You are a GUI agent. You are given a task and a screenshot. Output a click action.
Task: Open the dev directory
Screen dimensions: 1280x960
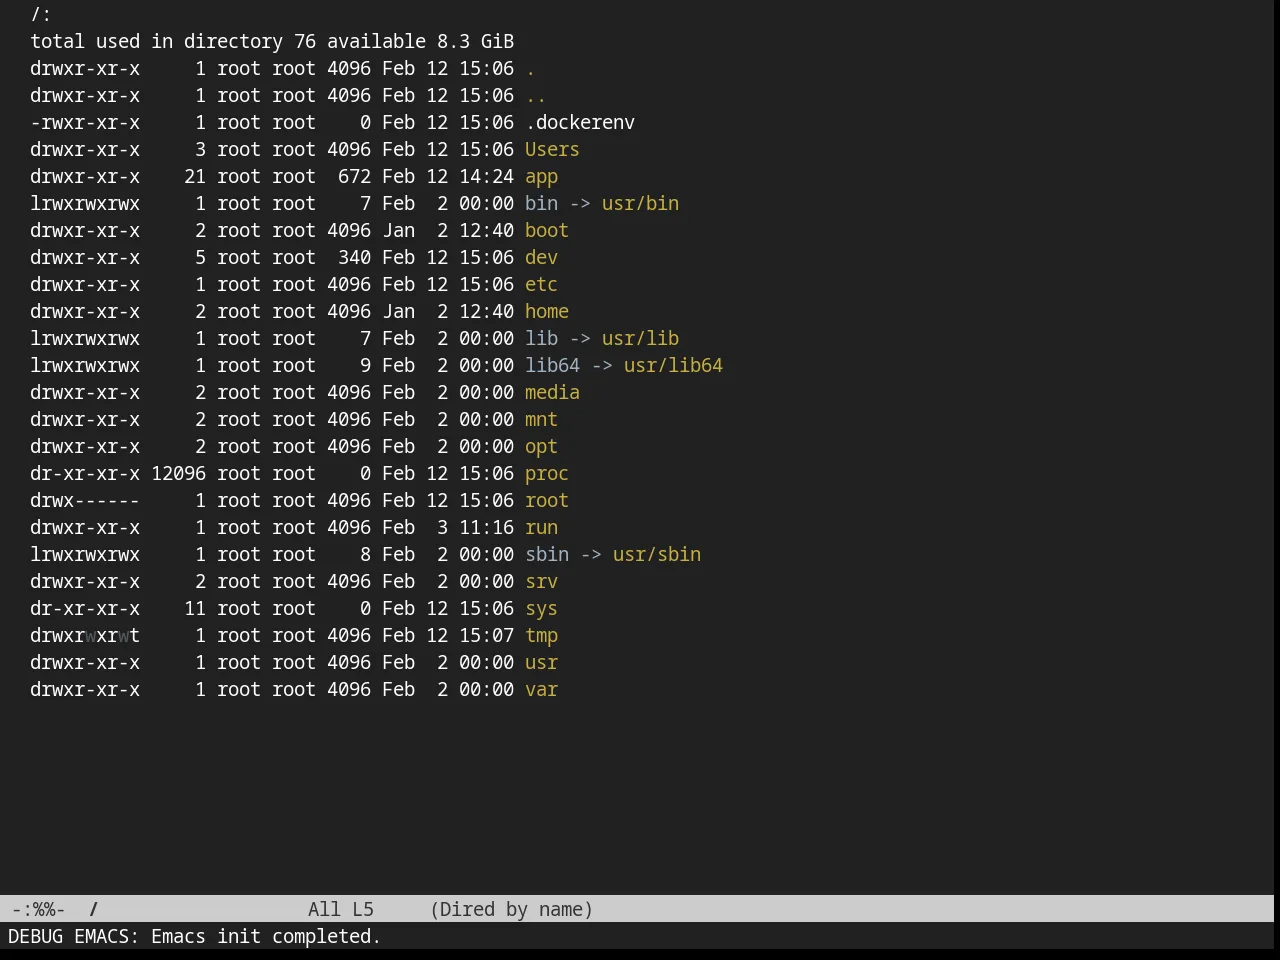pyautogui.click(x=541, y=257)
